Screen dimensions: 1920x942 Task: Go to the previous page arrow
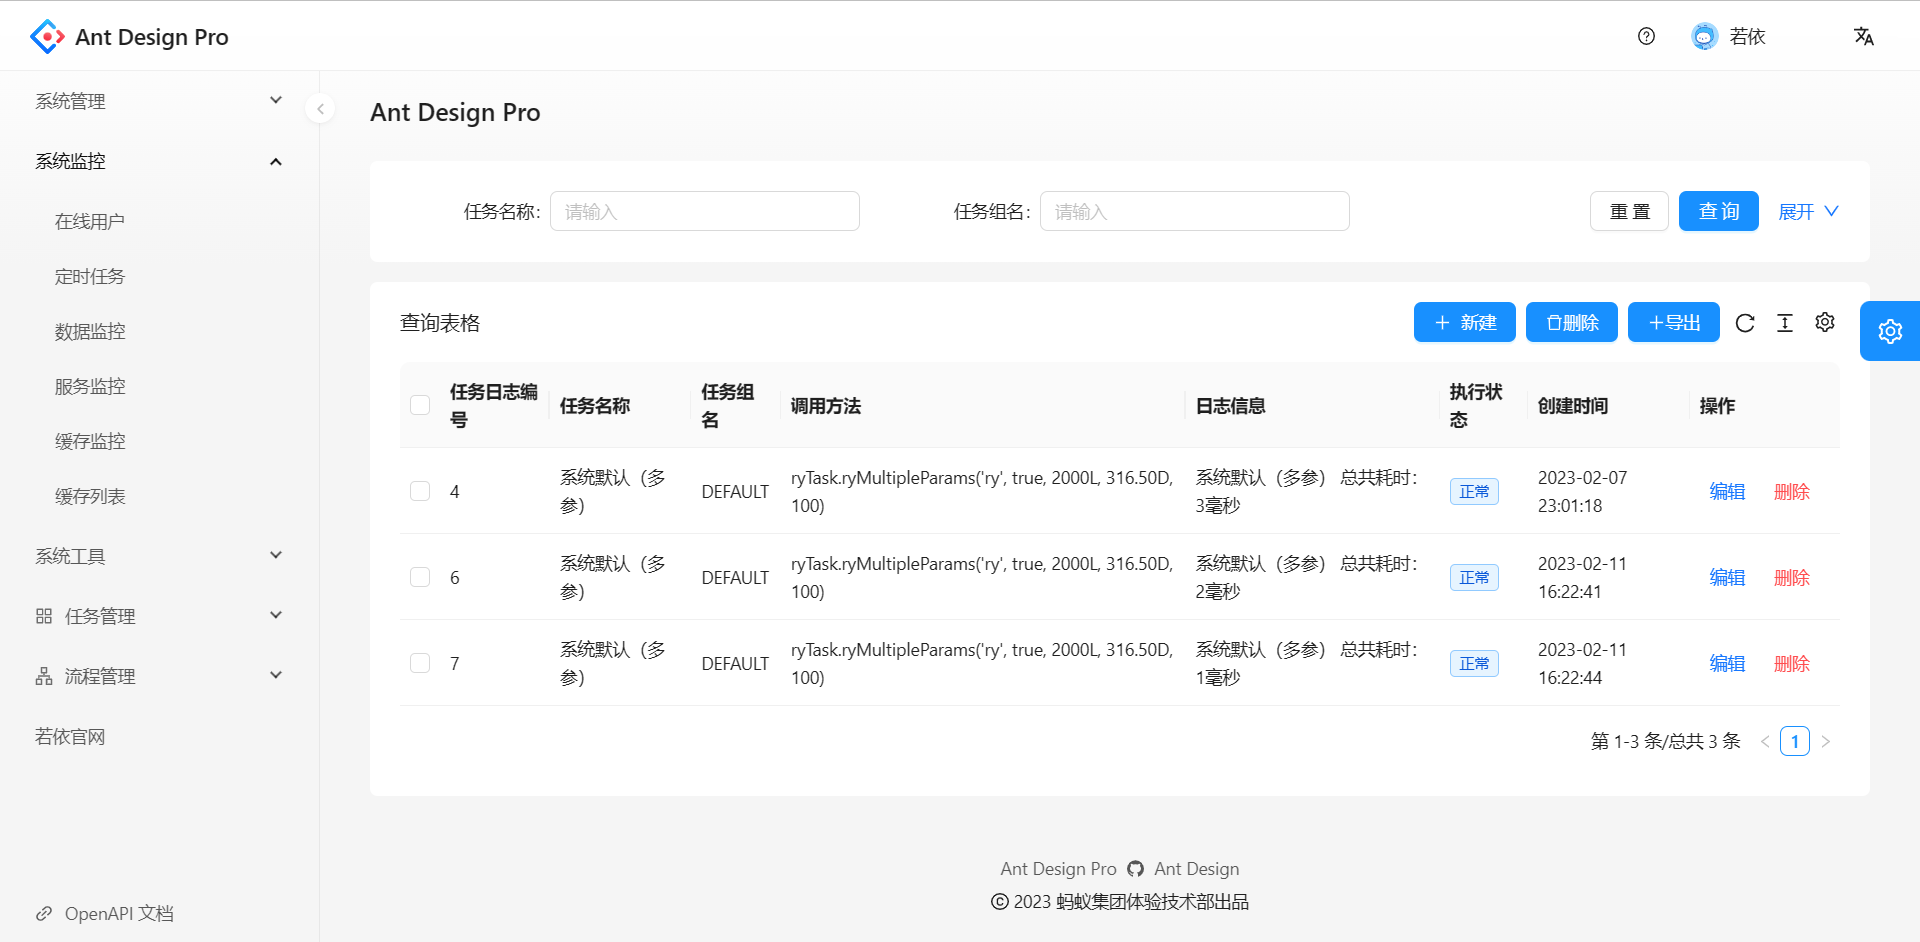(1765, 741)
